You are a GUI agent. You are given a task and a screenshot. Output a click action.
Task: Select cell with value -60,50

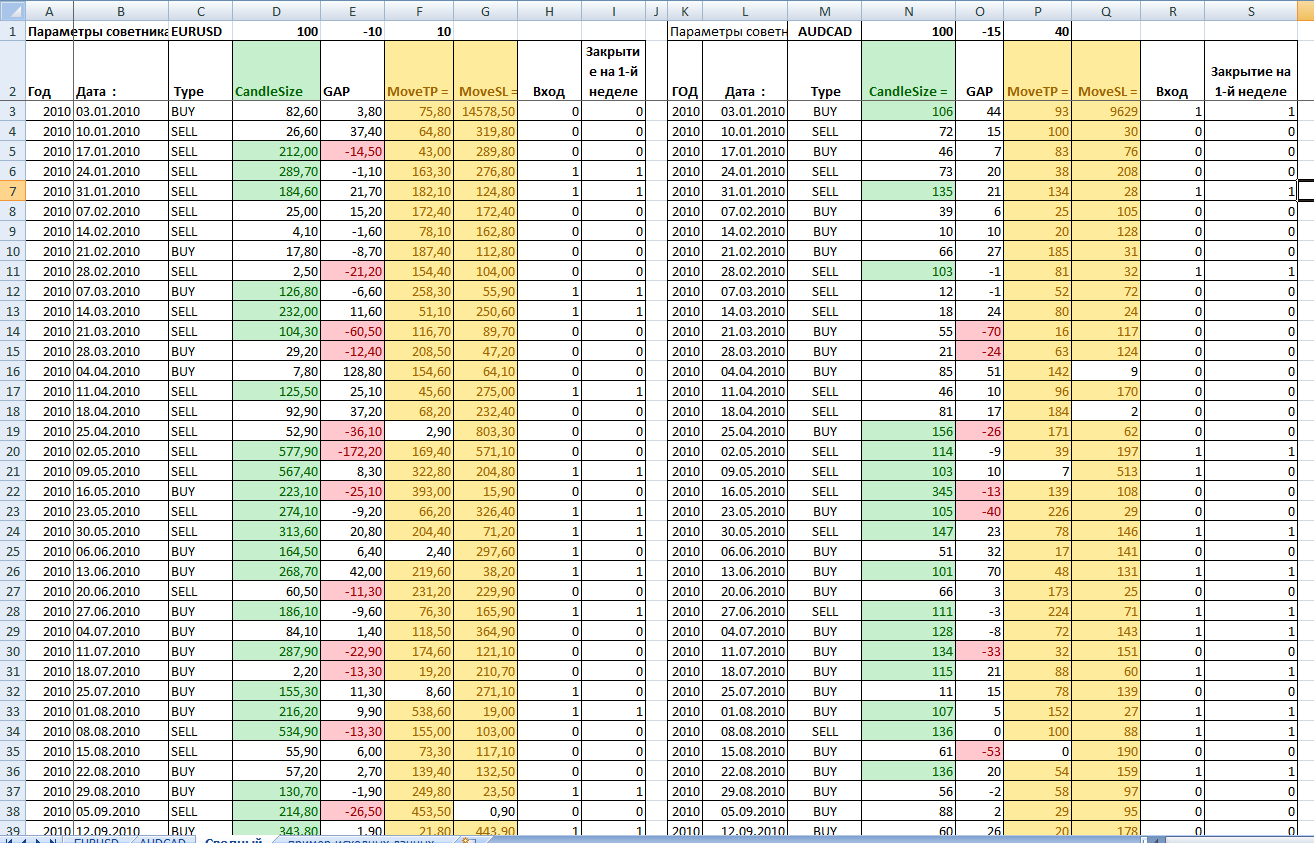[x=353, y=331]
